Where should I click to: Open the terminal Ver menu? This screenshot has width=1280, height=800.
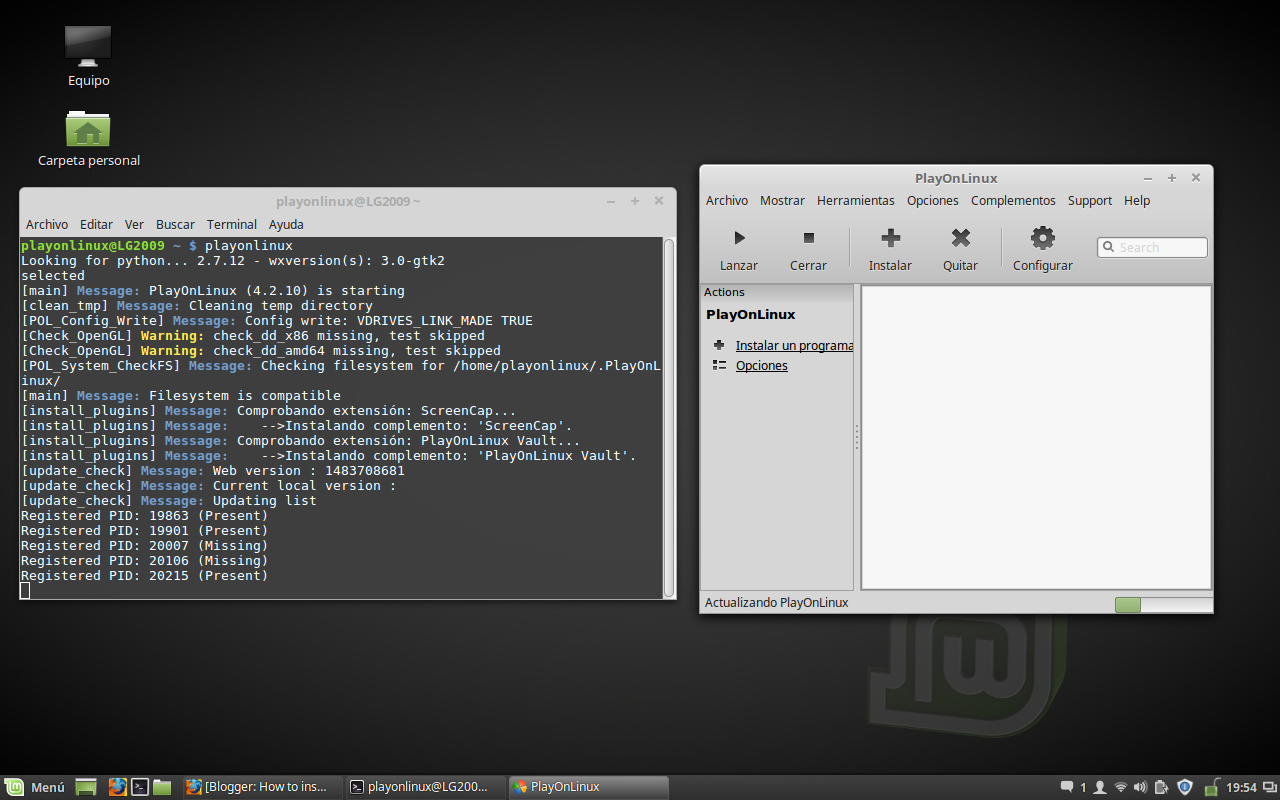point(134,224)
